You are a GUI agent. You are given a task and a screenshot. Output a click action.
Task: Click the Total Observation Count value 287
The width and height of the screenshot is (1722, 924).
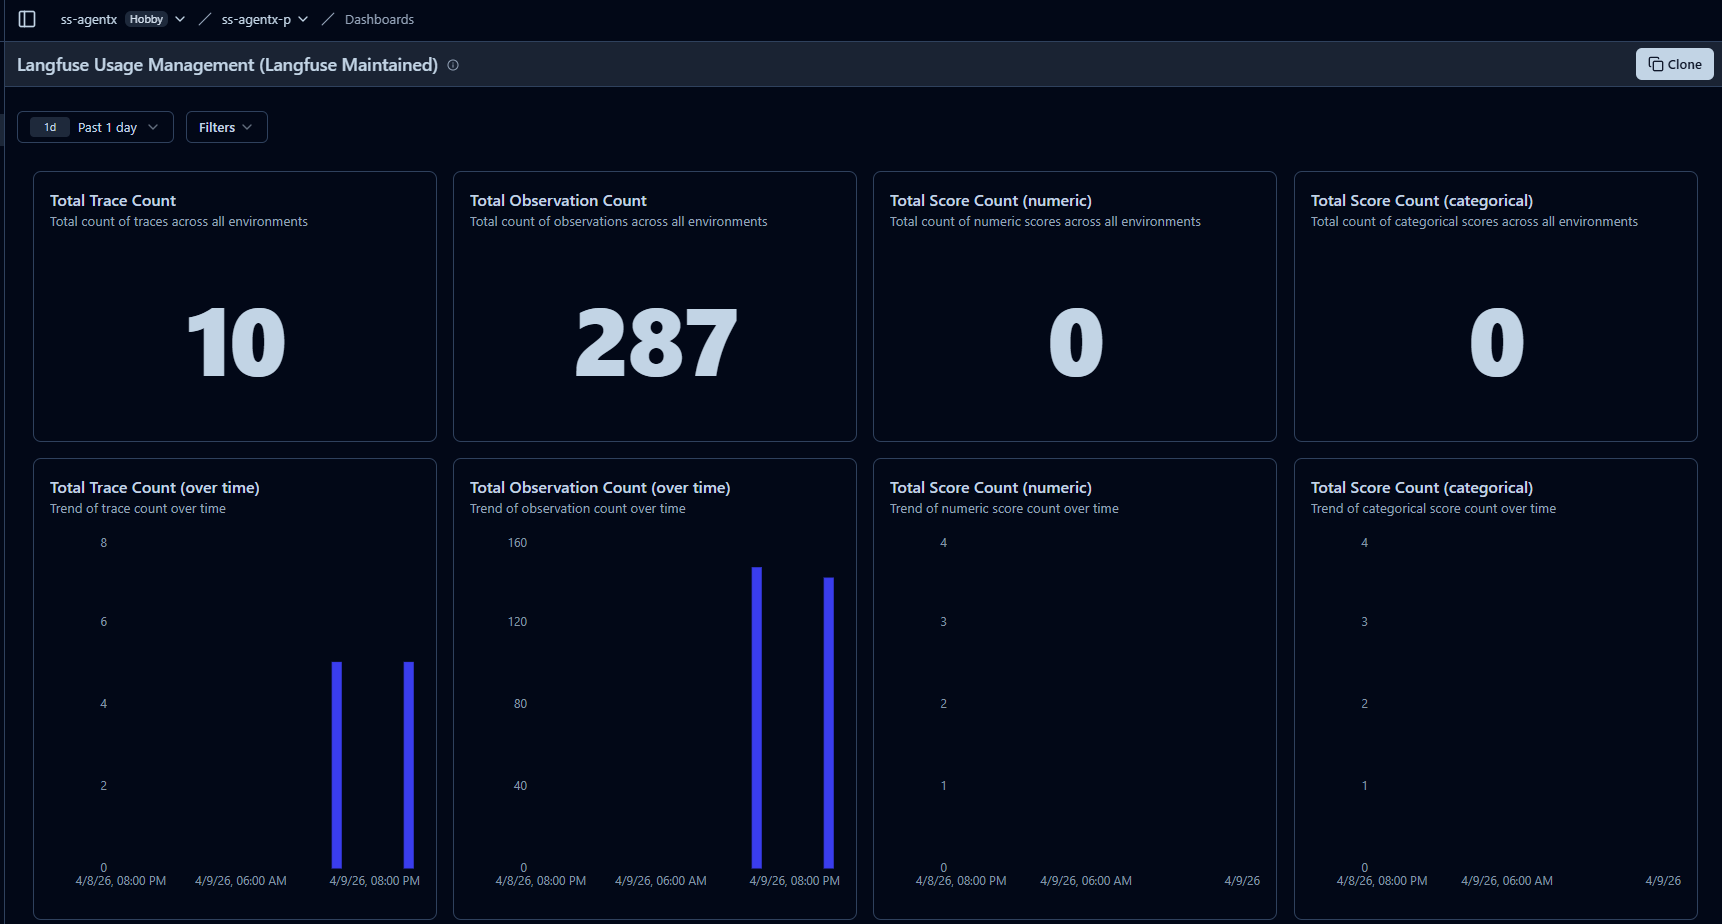click(x=655, y=343)
